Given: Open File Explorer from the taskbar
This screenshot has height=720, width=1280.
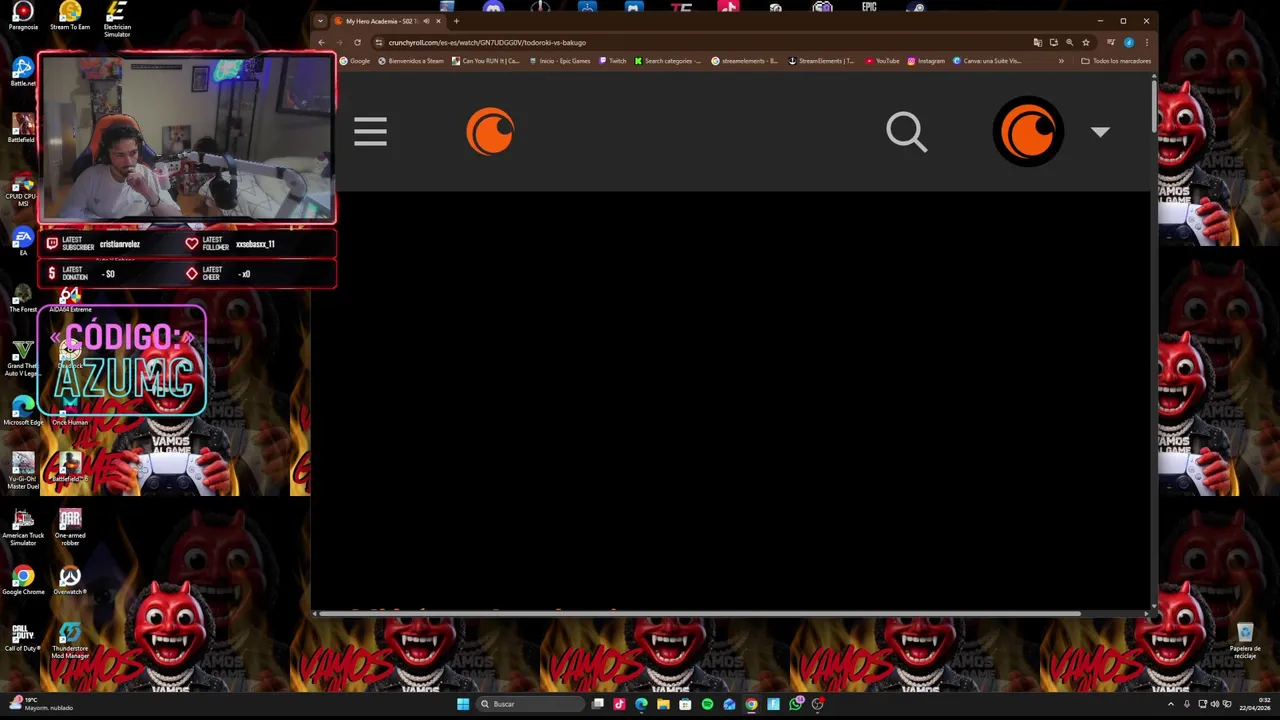Looking at the screenshot, I should [x=663, y=704].
